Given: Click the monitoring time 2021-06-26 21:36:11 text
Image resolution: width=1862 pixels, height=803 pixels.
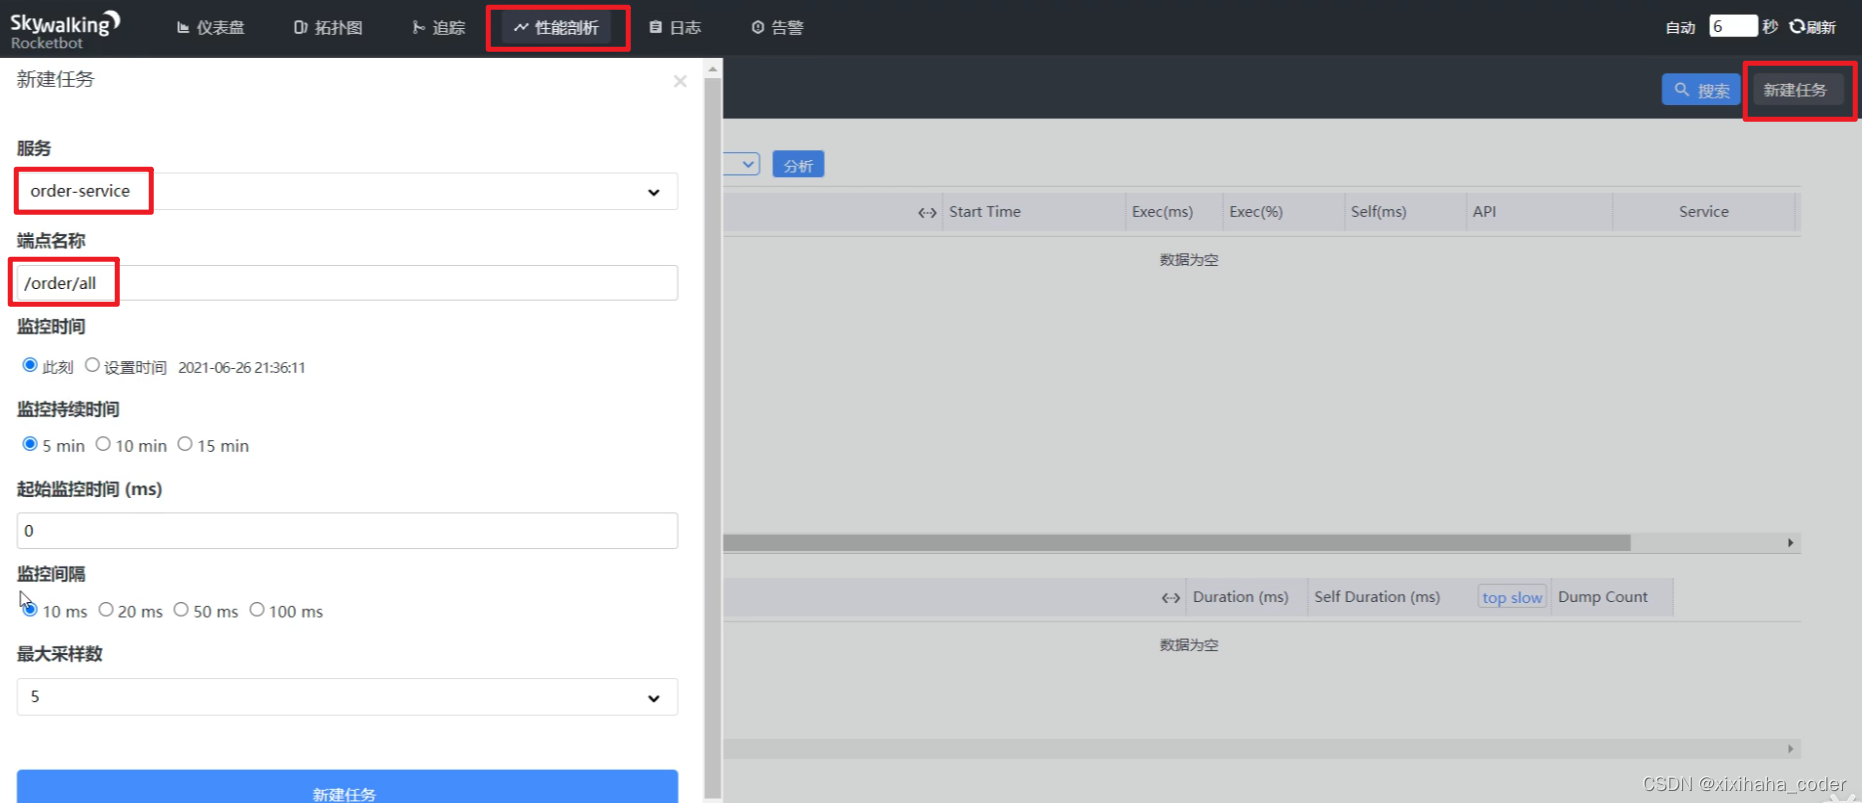Looking at the screenshot, I should (242, 367).
